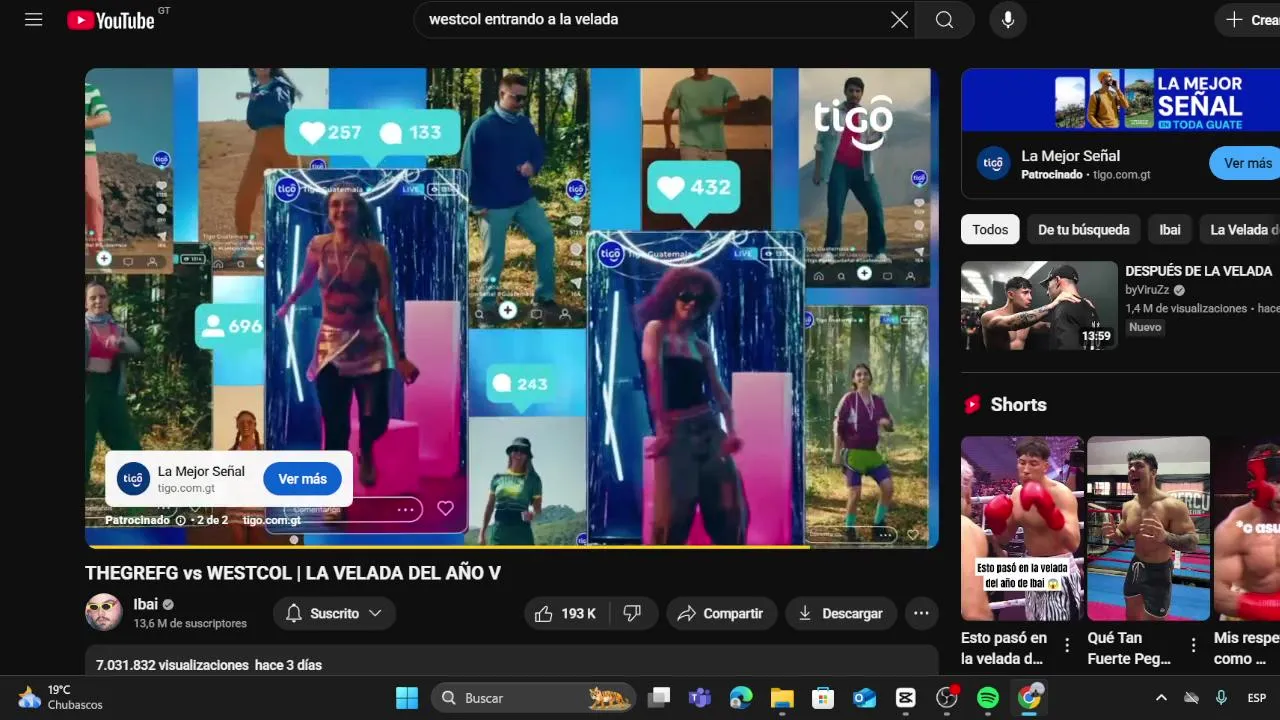Go to YouTube home via logo
This screenshot has width=1280, height=720.
click(x=111, y=20)
